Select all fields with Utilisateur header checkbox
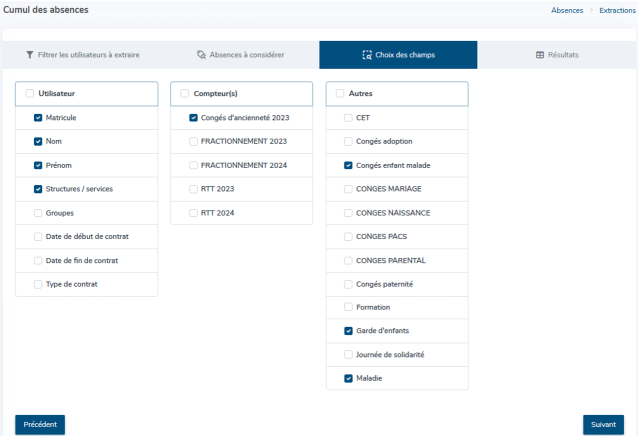This screenshot has height=436, width=638. (x=30, y=93)
